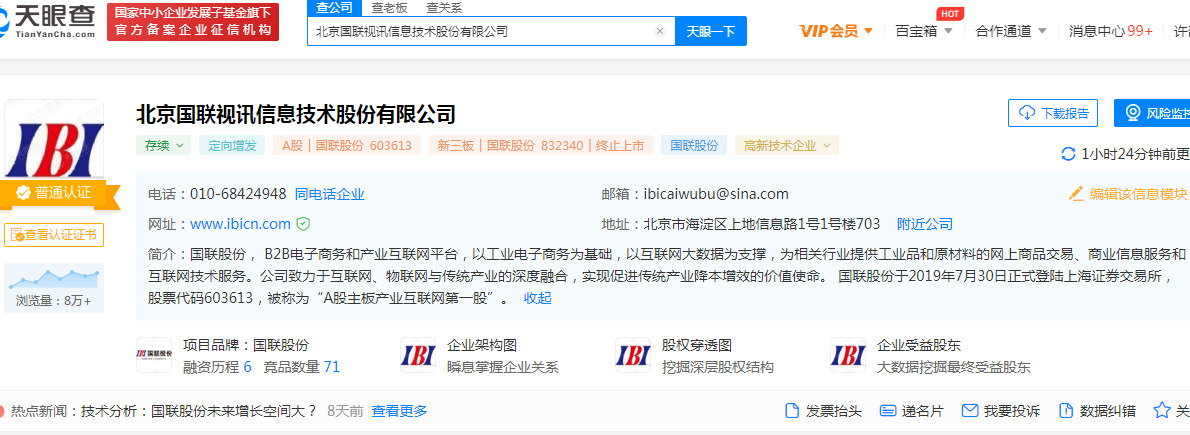Open the 企业受益股东 title link
1190x435 pixels.
click(919, 345)
